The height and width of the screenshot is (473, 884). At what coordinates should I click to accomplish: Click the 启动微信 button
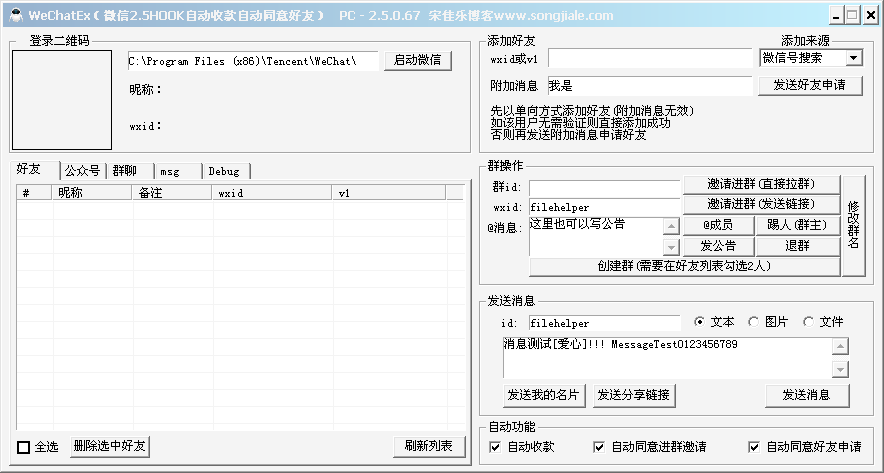pos(418,60)
